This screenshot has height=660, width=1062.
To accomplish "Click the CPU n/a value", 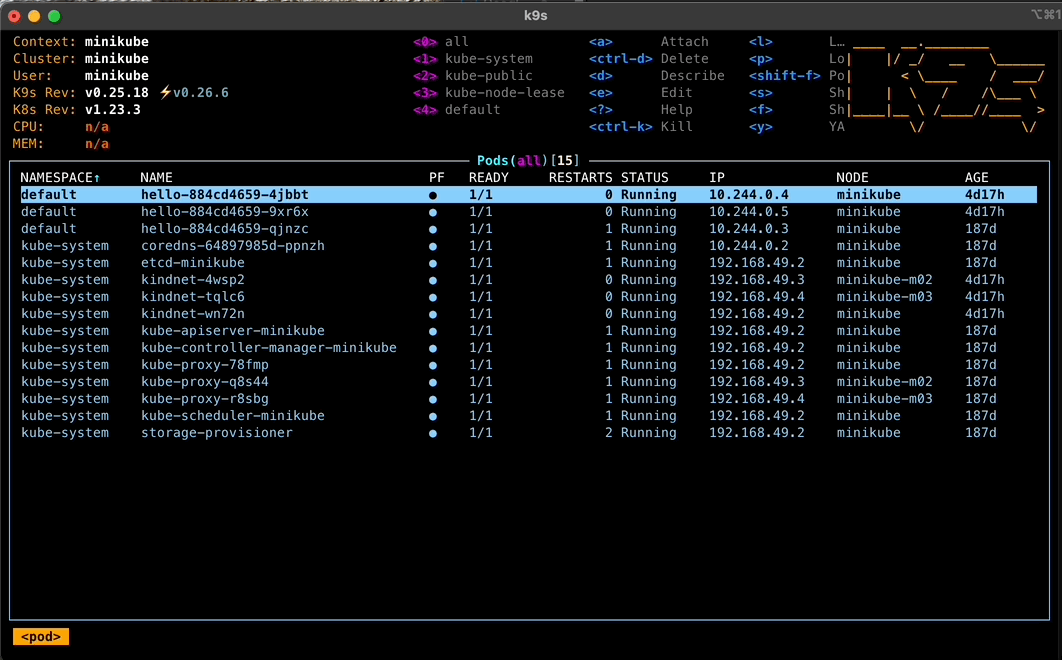I will click(x=97, y=126).
